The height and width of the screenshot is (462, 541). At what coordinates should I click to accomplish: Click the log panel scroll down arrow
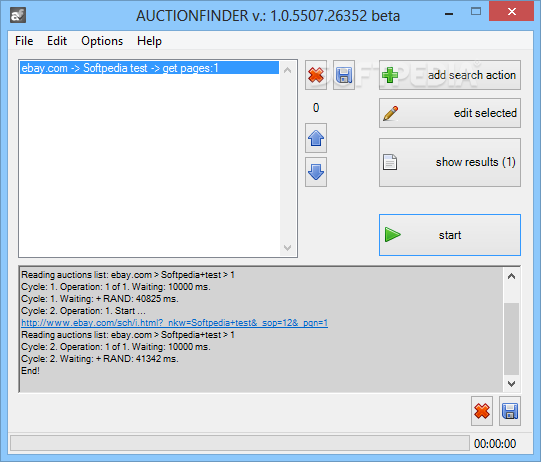(511, 383)
